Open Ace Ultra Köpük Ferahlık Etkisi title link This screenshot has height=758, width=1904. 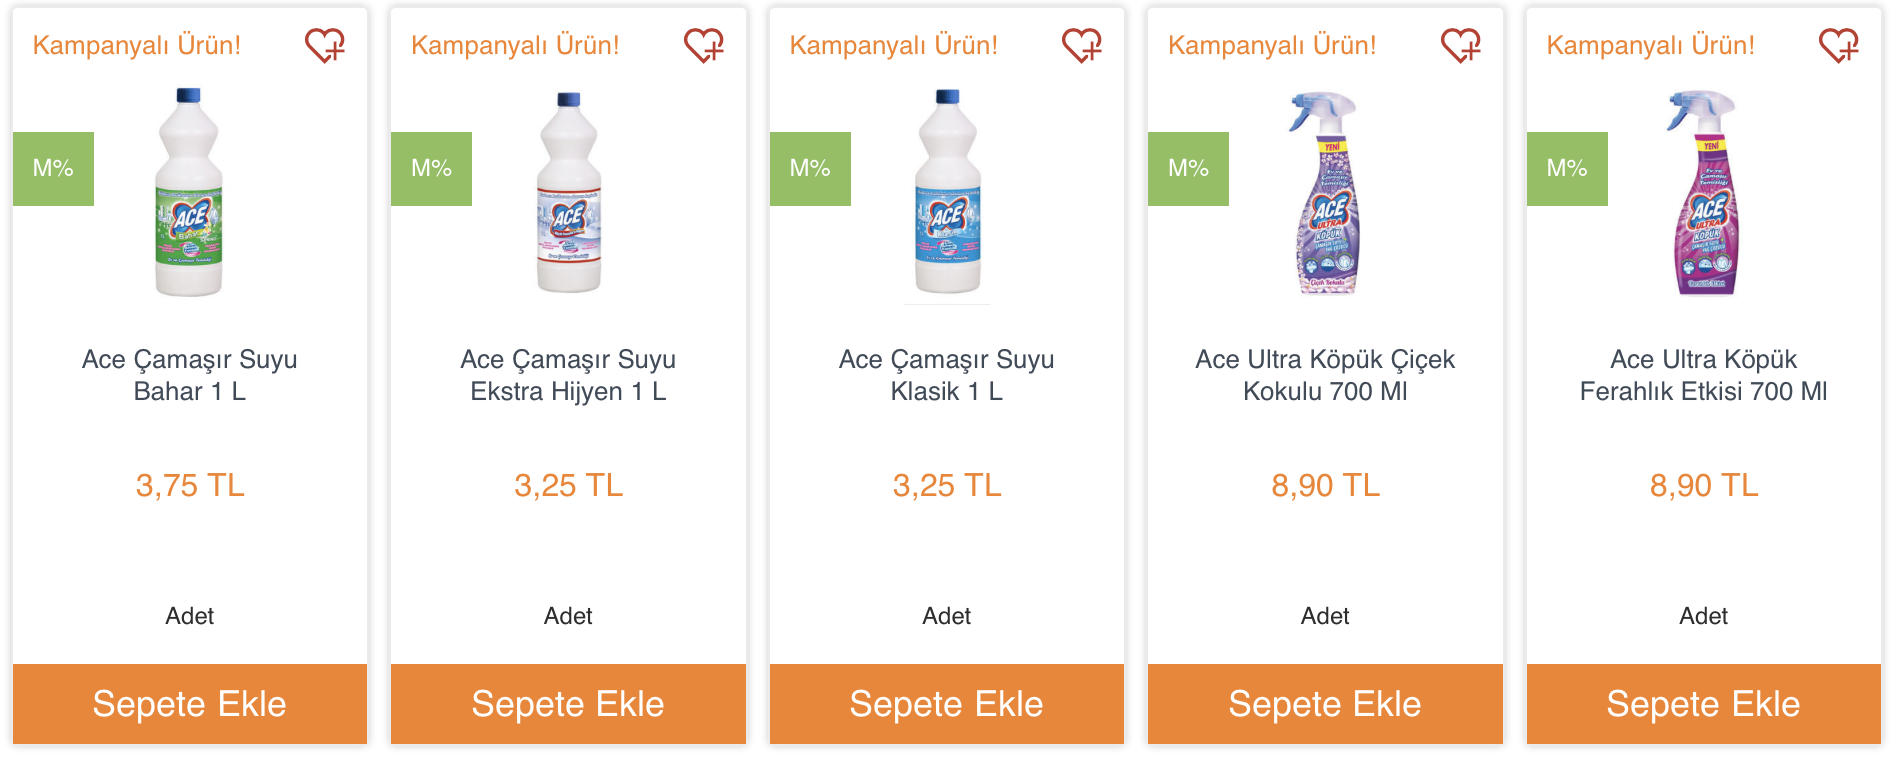(1704, 375)
